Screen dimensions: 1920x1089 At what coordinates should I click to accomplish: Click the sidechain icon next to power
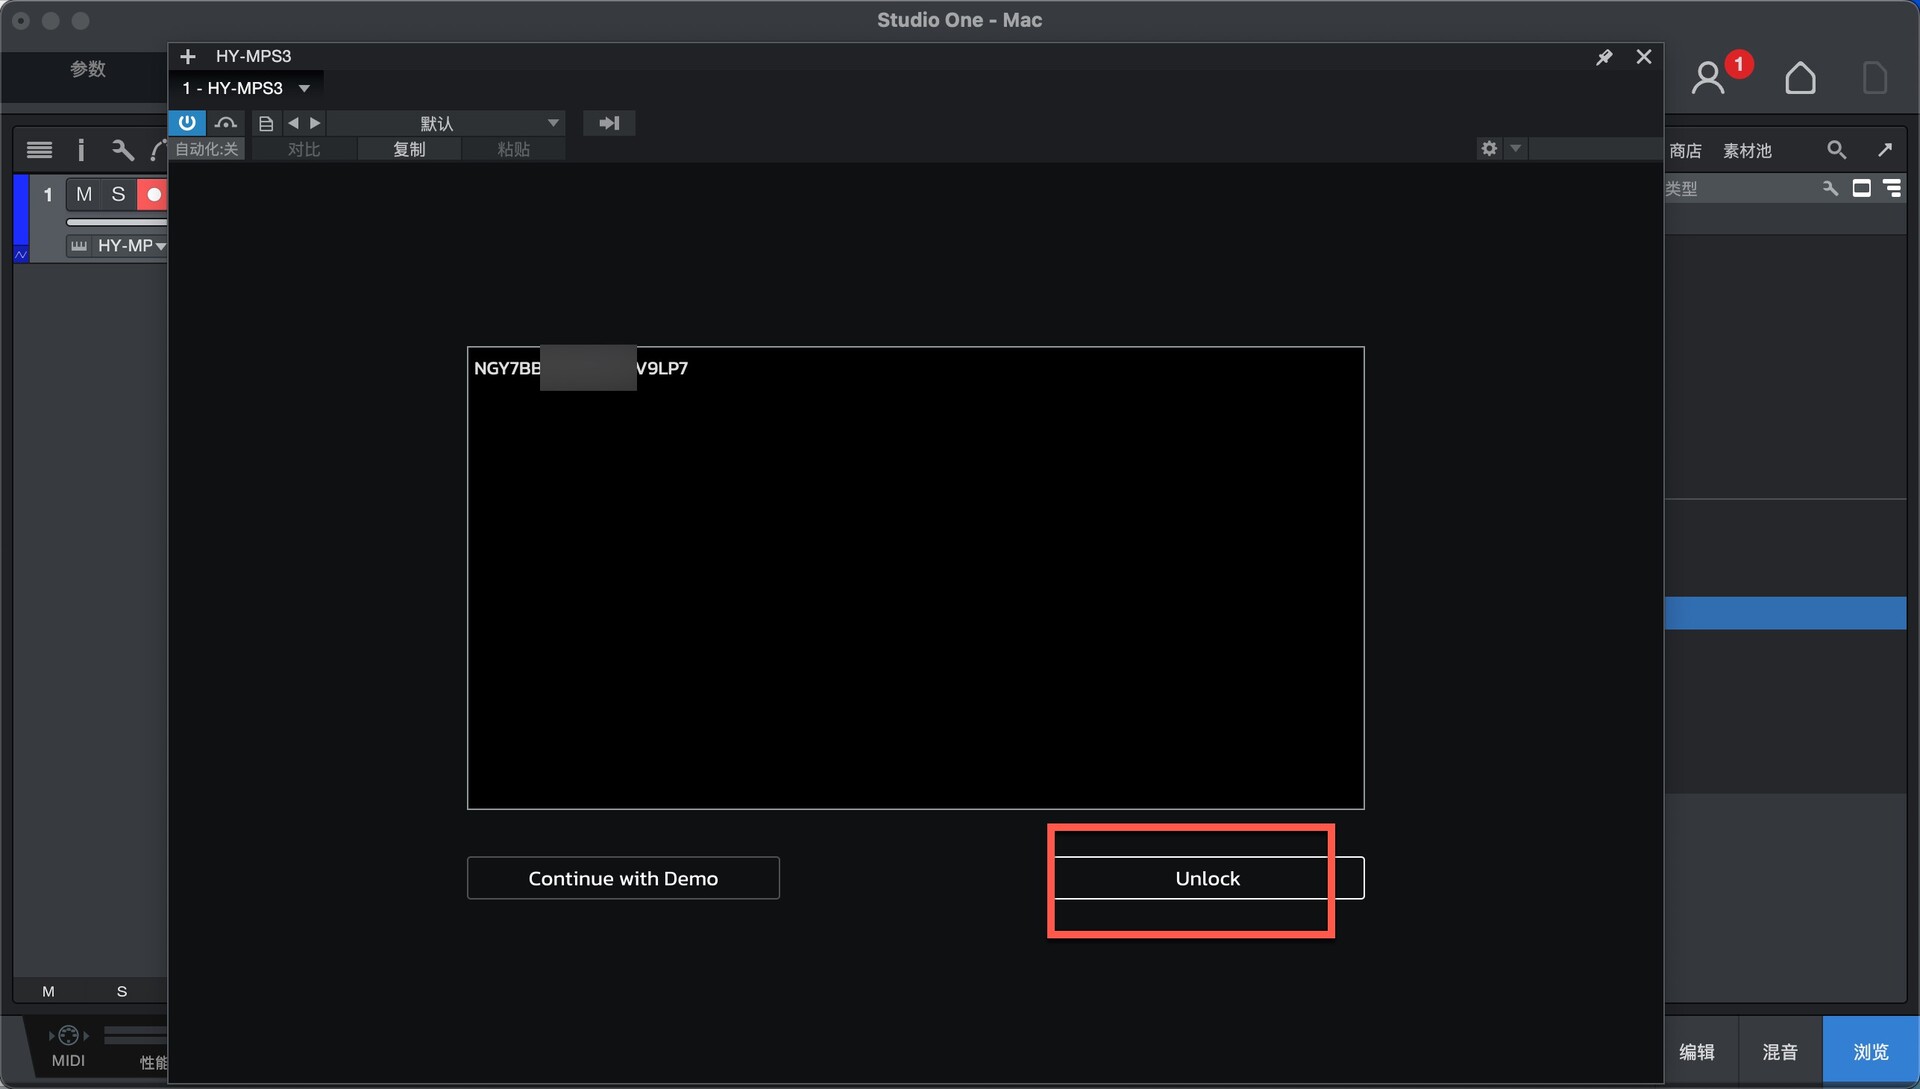tap(226, 122)
